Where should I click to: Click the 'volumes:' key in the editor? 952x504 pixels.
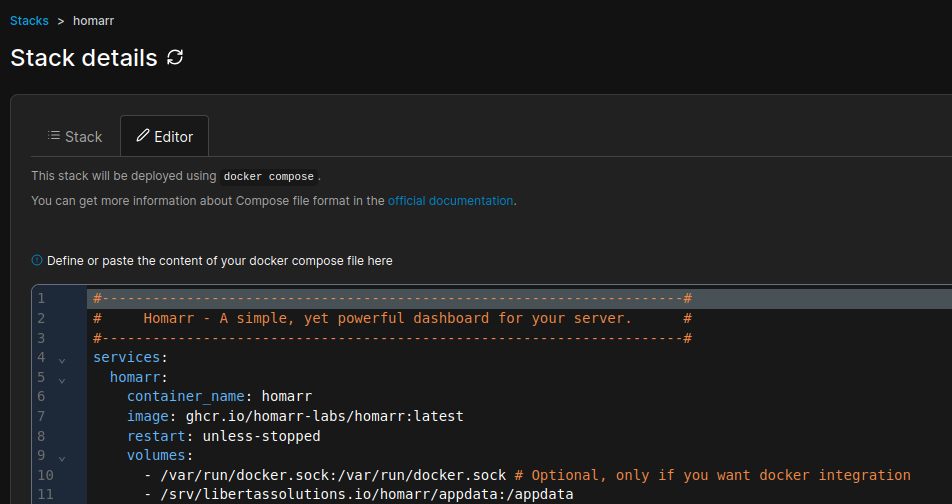(160, 455)
